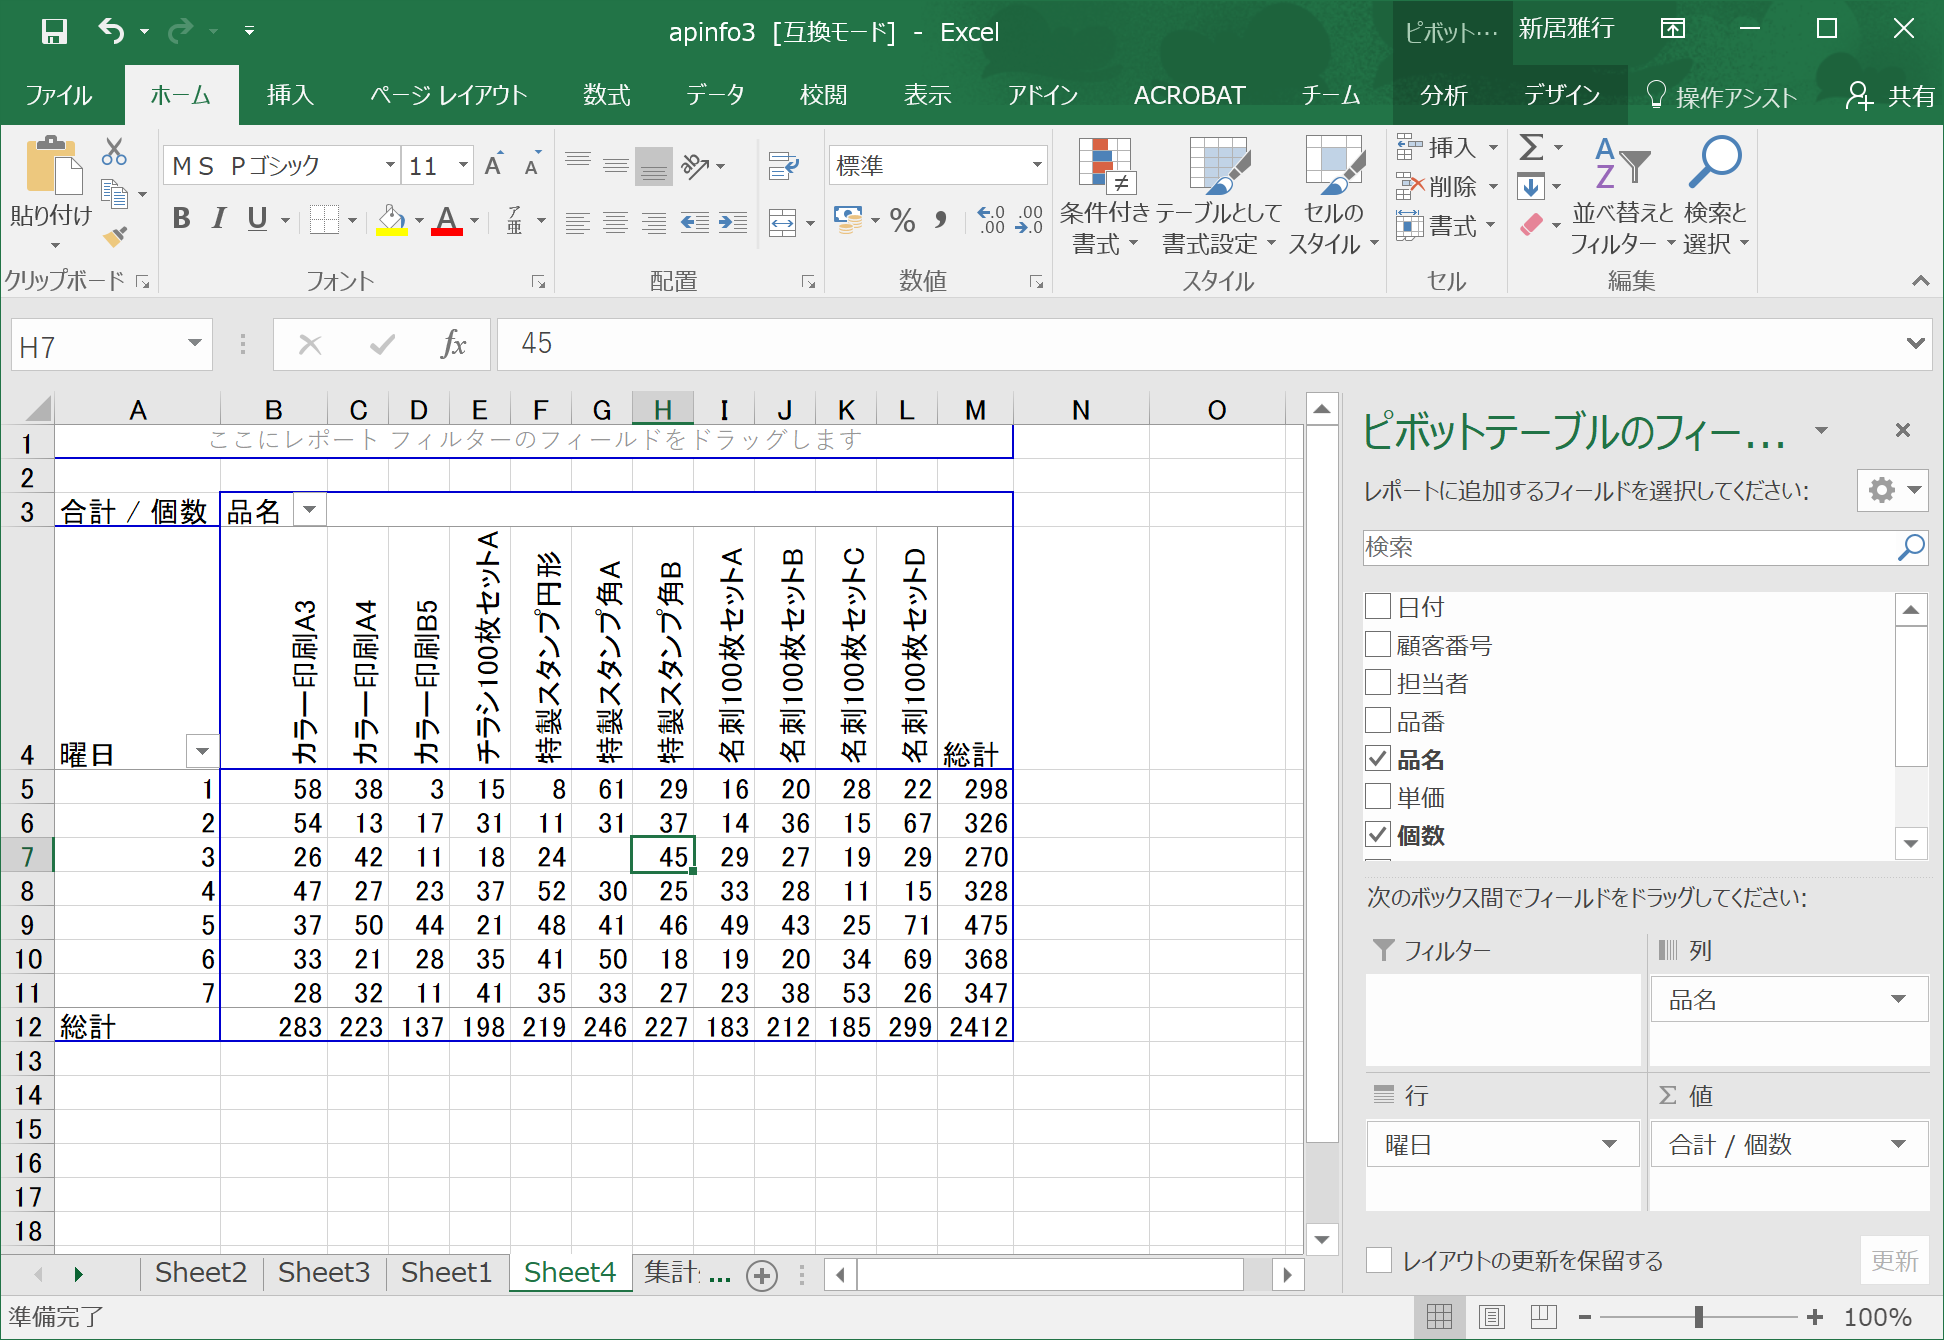
Task: Apply Percent Style format
Action: click(x=902, y=221)
